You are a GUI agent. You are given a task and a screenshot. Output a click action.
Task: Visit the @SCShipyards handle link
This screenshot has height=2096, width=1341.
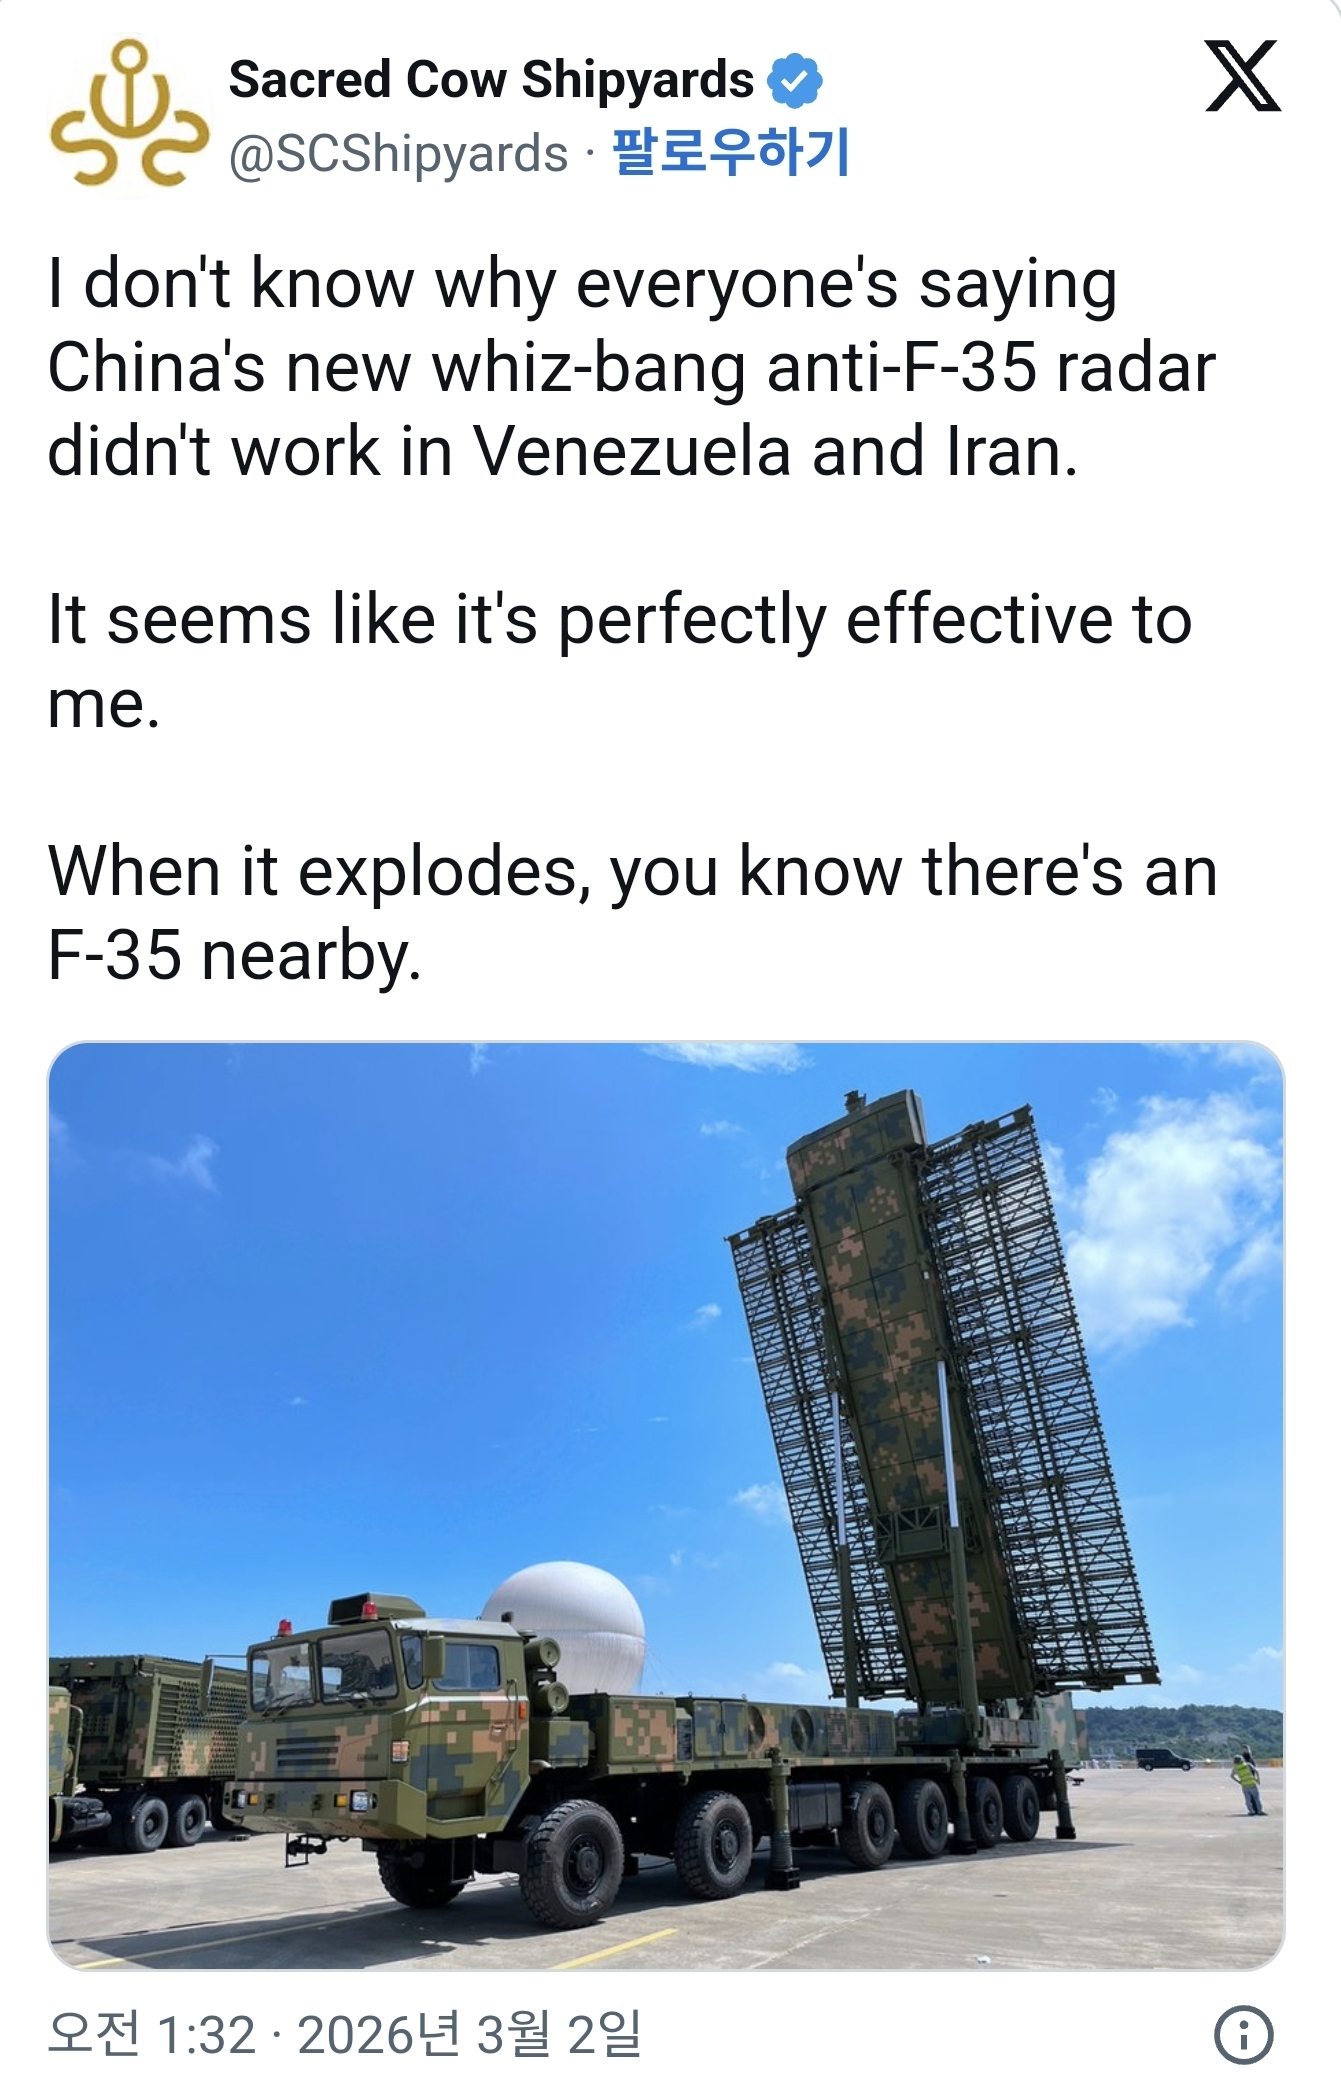tap(399, 153)
